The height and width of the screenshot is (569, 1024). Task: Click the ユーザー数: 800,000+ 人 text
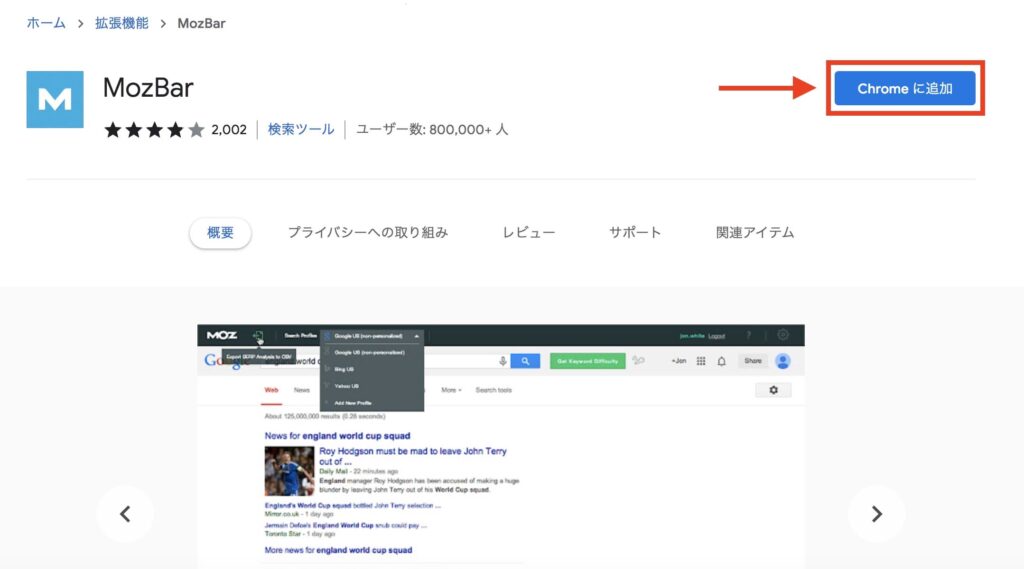[x=432, y=129]
